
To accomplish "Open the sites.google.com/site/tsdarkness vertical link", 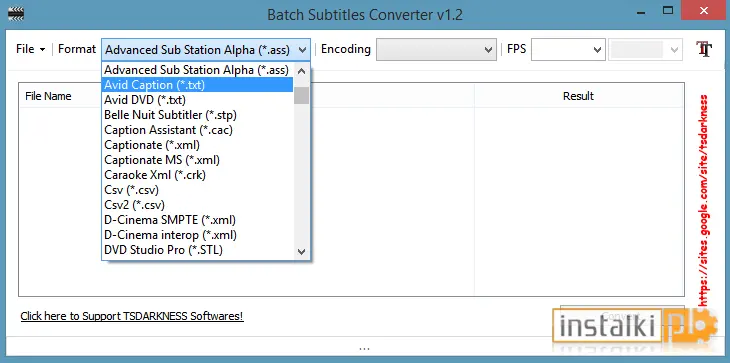I will (x=704, y=200).
